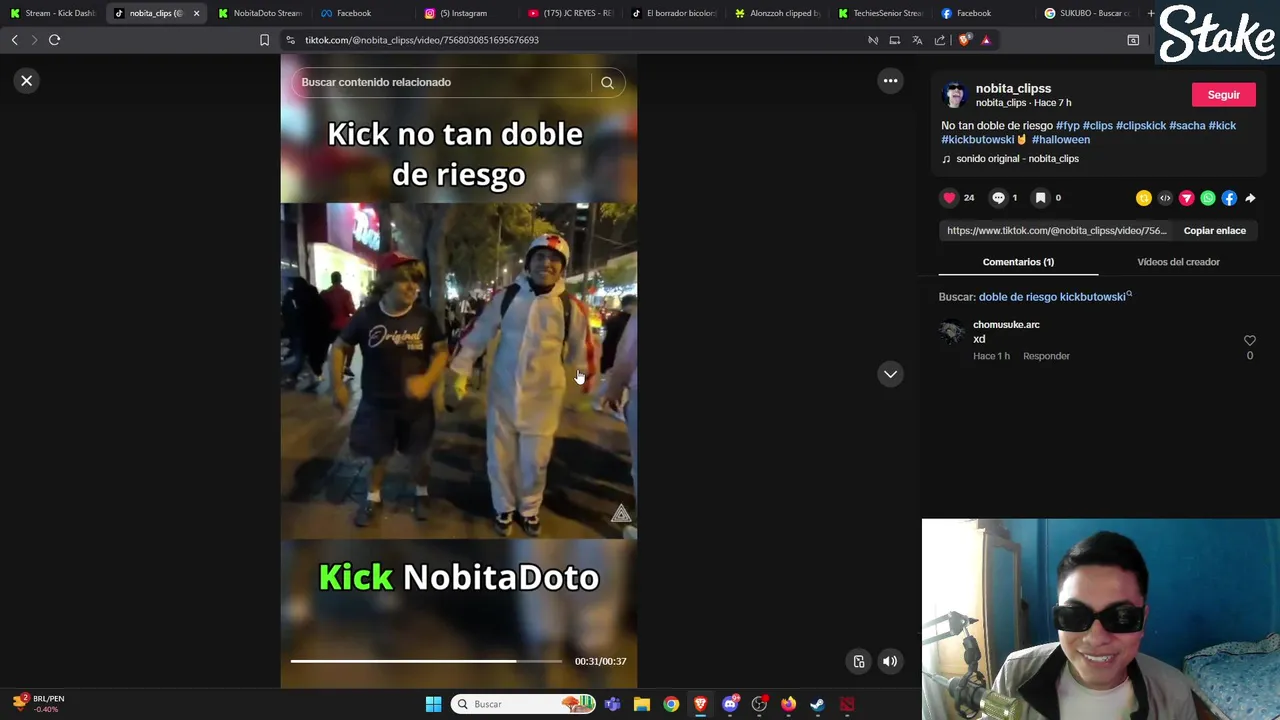Screen dimensions: 1280x720
Task: Switch to Comentarios (1) tab
Action: 1018,262
